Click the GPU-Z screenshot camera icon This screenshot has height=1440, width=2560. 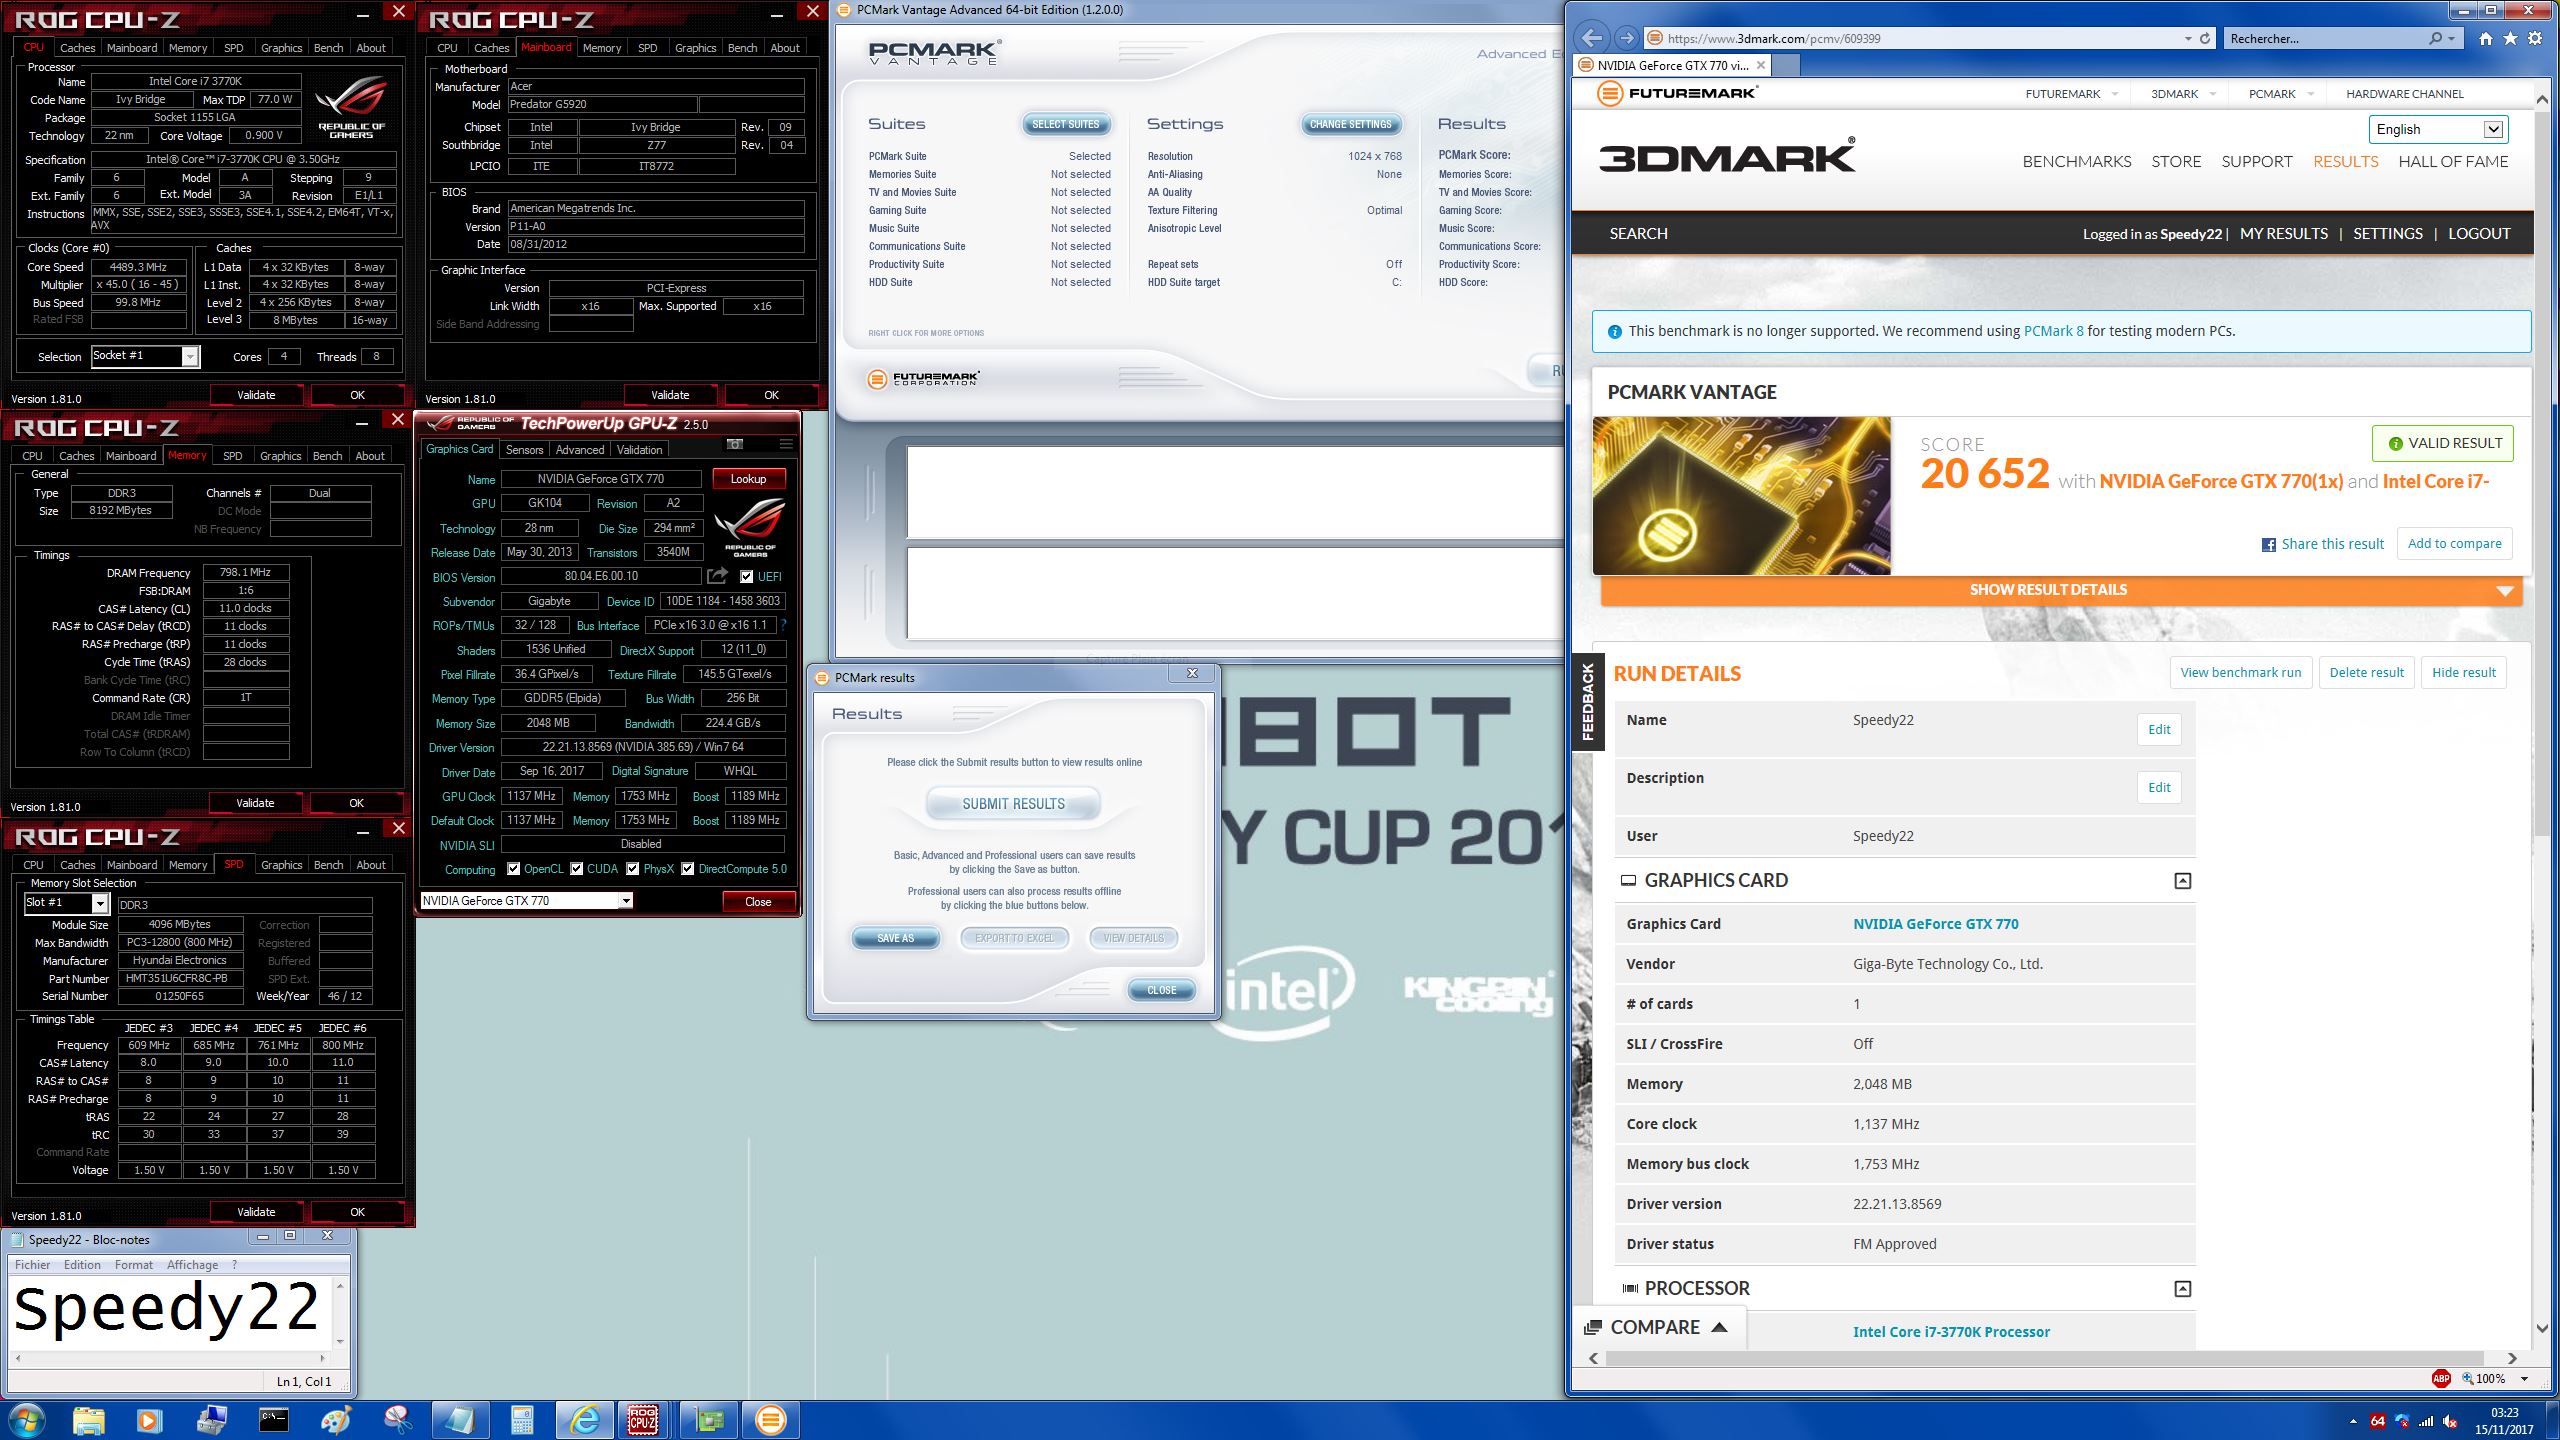point(735,444)
